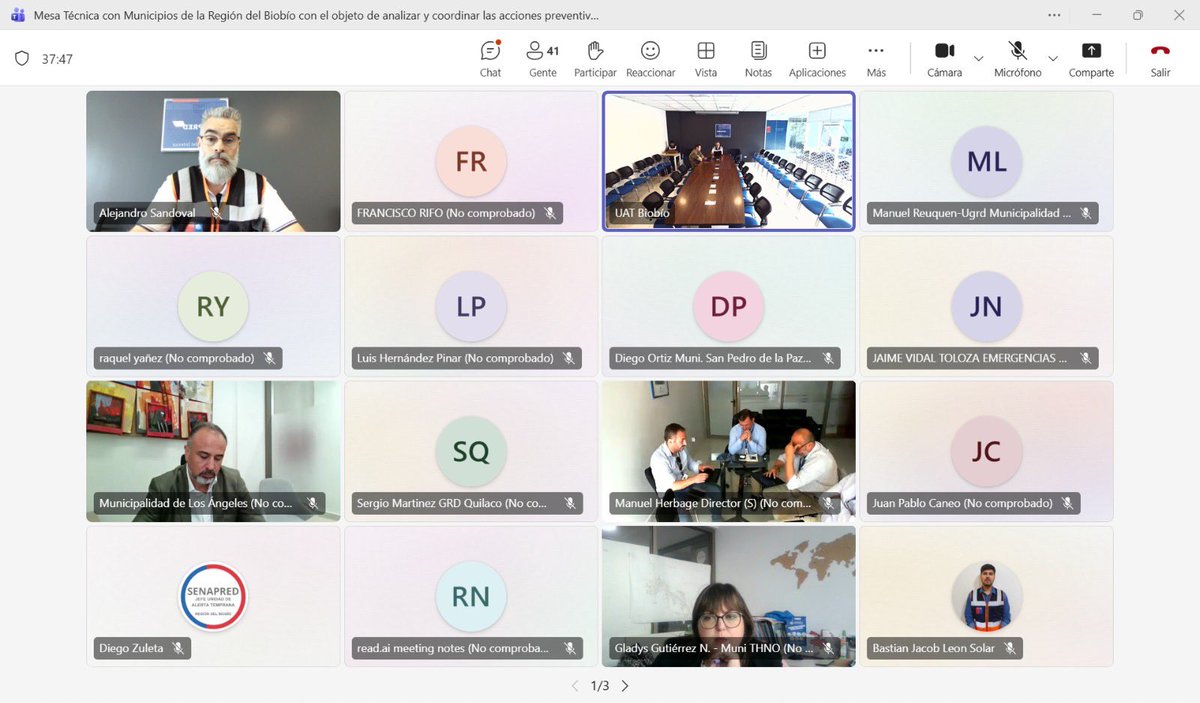Select the UAT Biobío video tile

[728, 161]
